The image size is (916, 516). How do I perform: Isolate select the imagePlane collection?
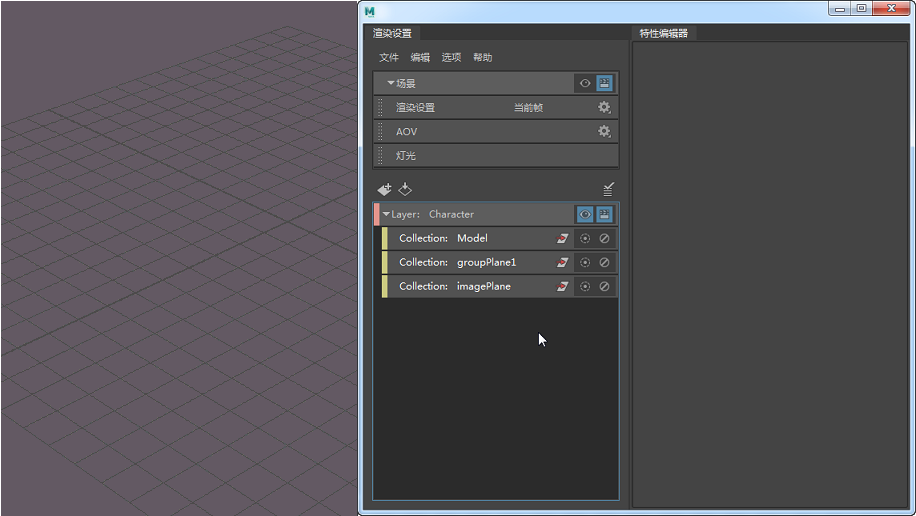(585, 286)
